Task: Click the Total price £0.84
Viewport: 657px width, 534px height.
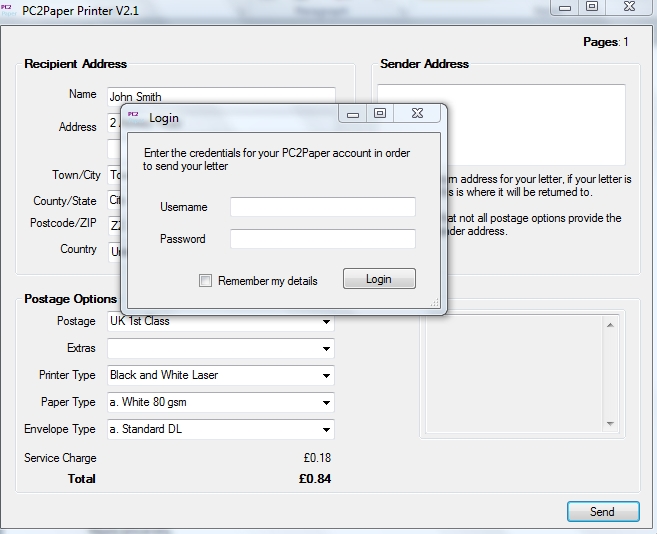Action: coord(315,479)
